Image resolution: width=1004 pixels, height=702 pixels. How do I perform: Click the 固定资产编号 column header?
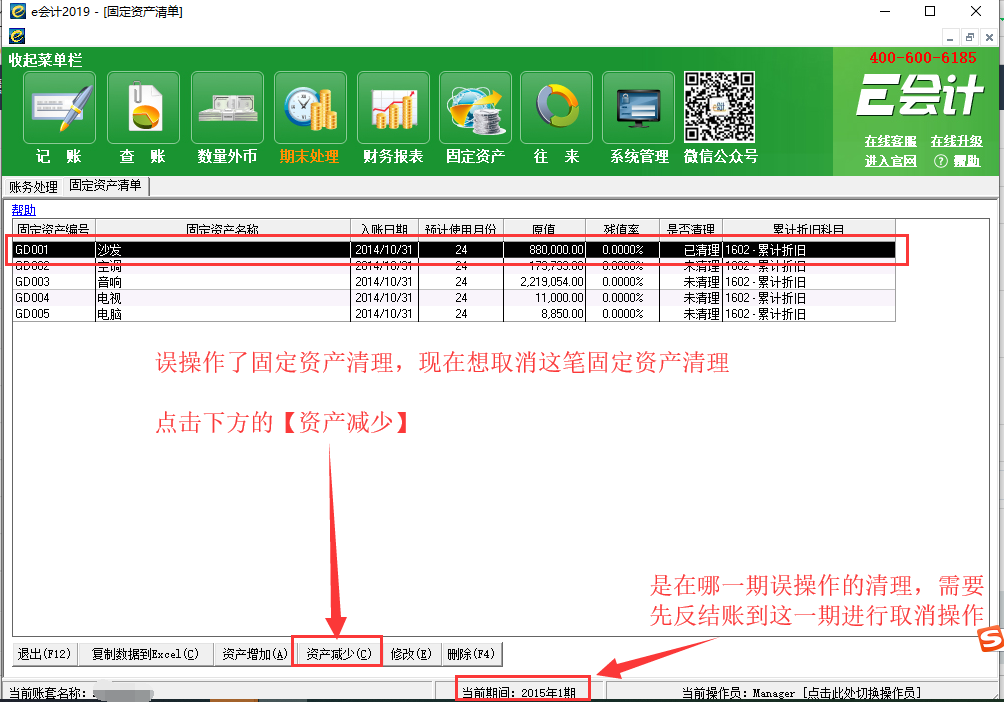click(x=54, y=229)
